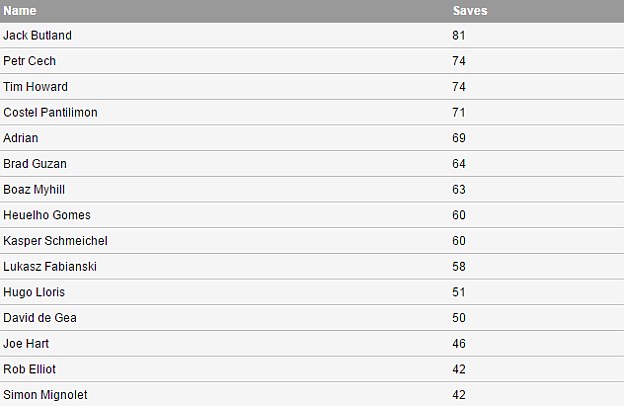Click the Hugo Lloris name
The width and height of the screenshot is (624, 406).
pyautogui.click(x=34, y=292)
